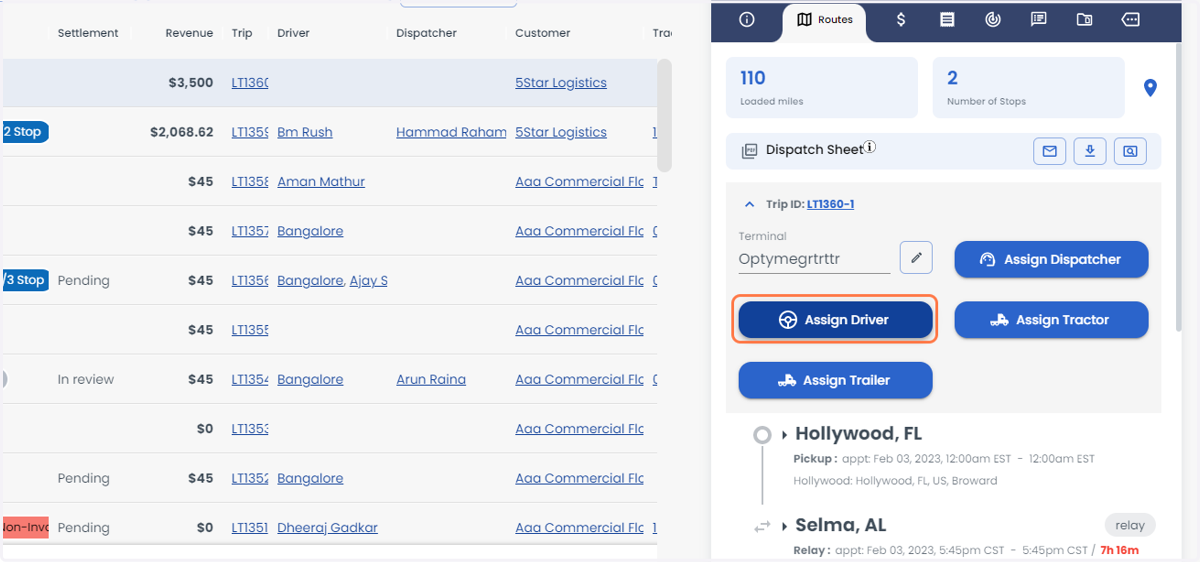
Task: Switch to the Routes tab
Action: [825, 20]
